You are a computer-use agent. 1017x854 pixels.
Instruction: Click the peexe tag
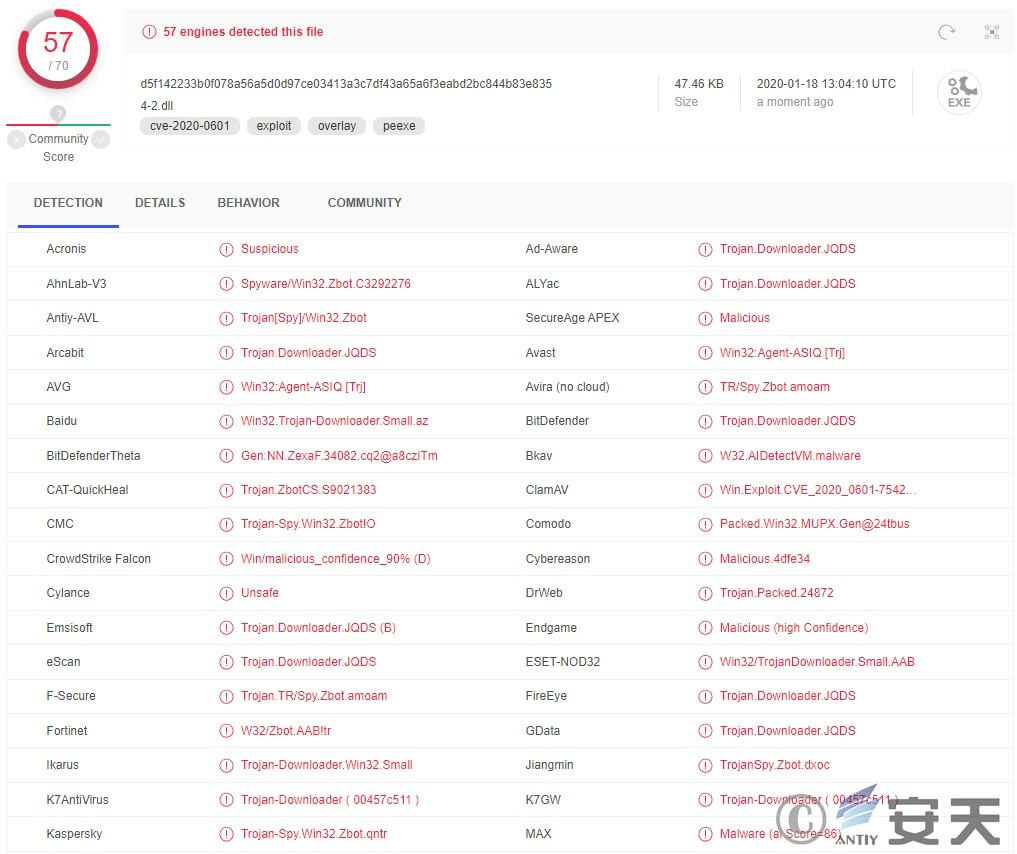coord(399,126)
